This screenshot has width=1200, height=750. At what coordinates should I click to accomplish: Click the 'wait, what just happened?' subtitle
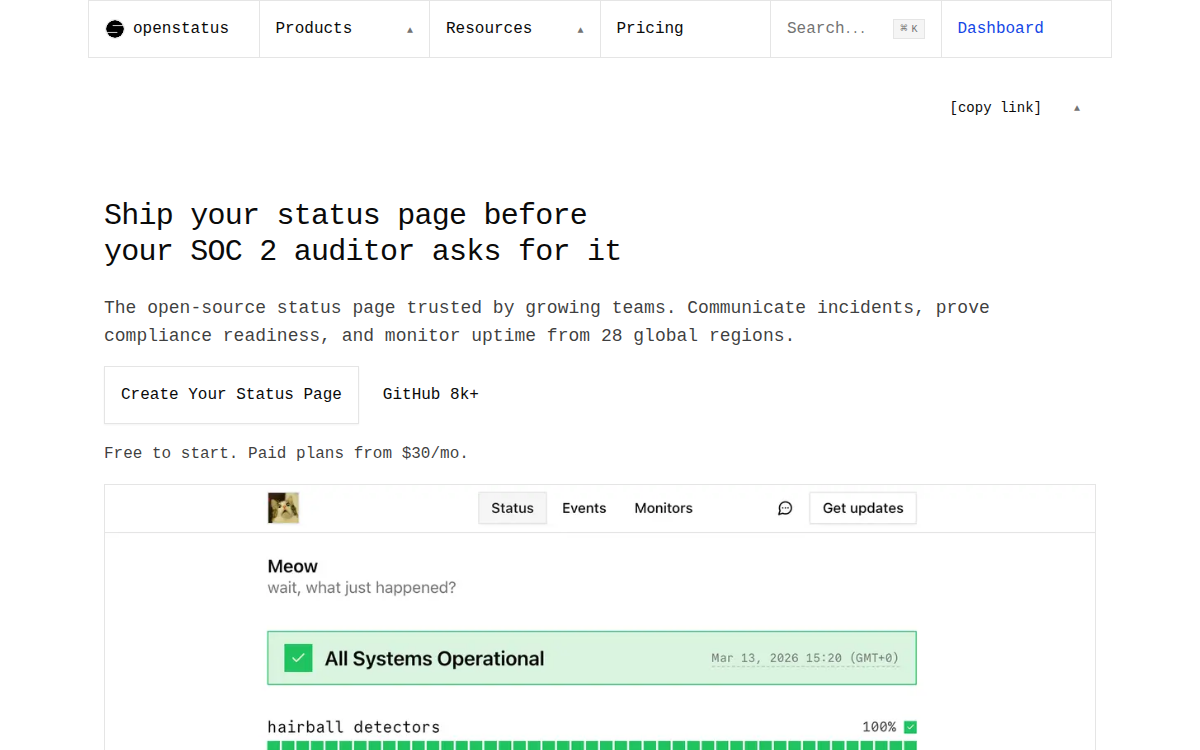pos(362,588)
